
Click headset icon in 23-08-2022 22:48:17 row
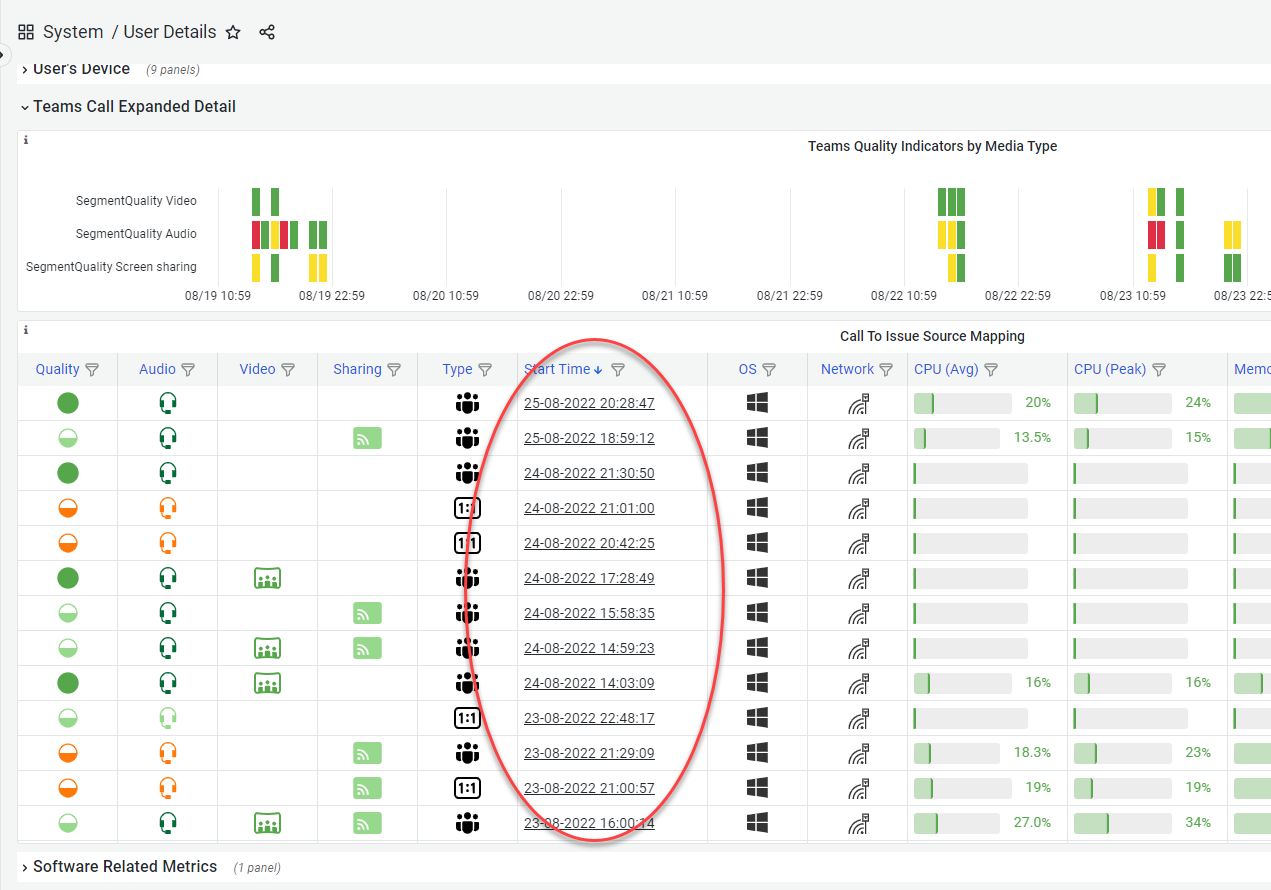point(168,718)
